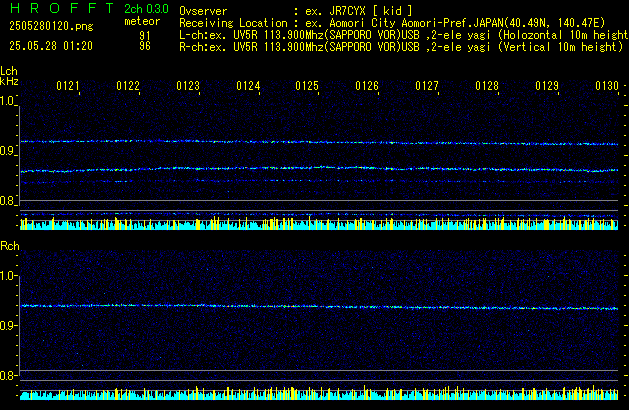The width and height of the screenshot is (629, 410).
Task: Click the meteor count value 96
Action: click(145, 46)
